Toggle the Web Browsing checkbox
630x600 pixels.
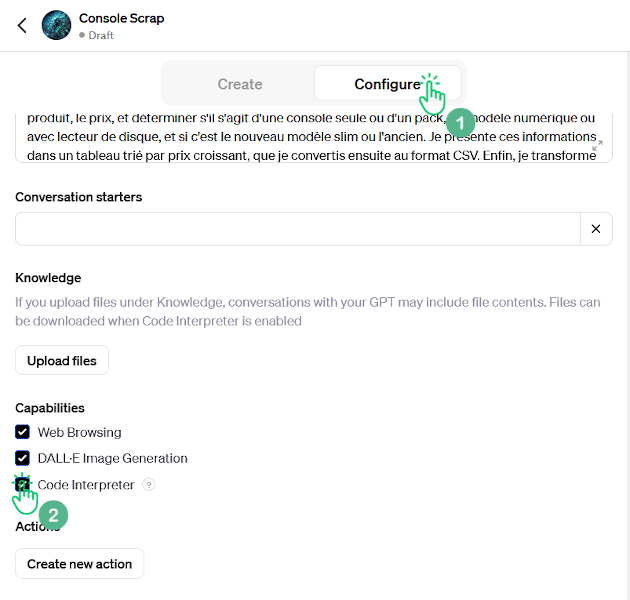click(x=22, y=432)
